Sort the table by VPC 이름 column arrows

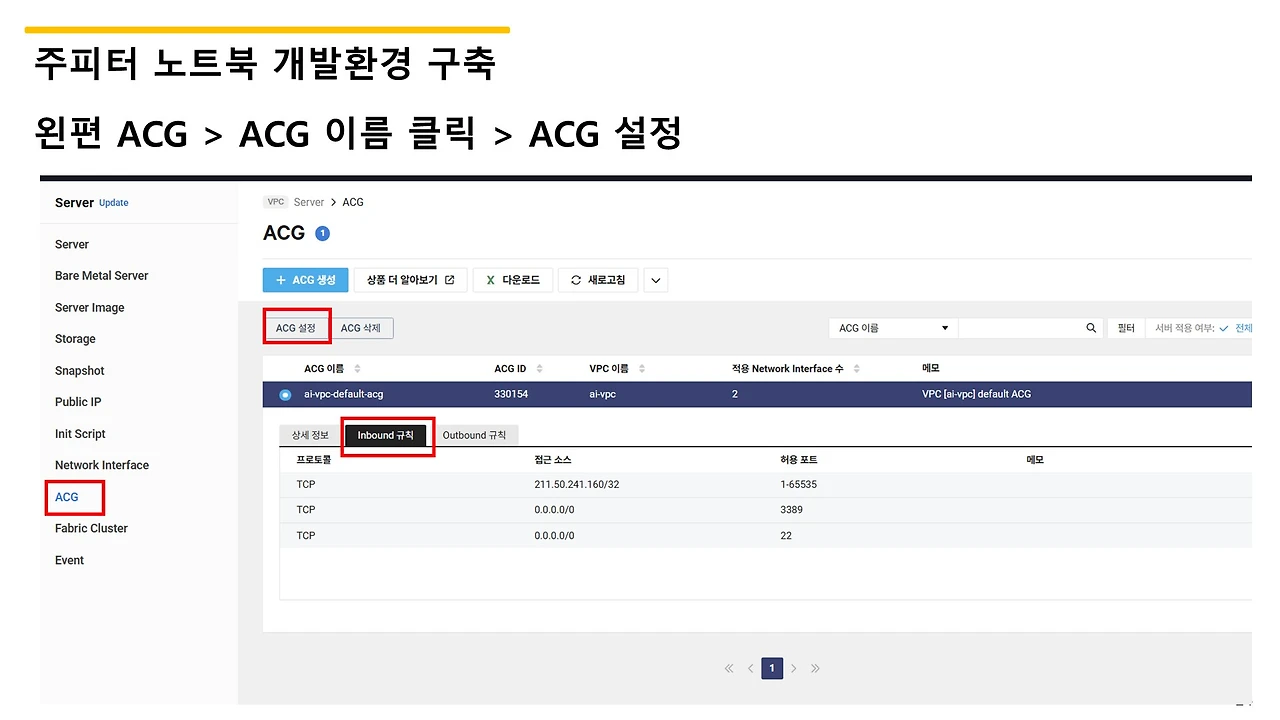point(641,367)
